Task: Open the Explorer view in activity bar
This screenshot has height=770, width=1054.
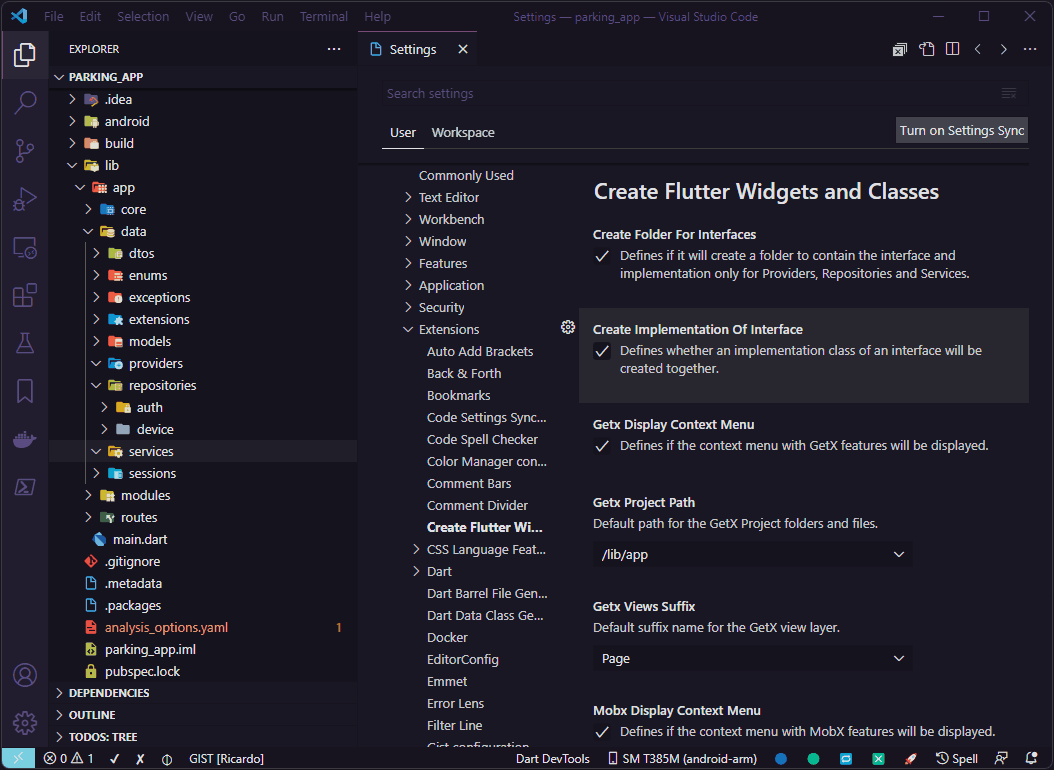Action: [x=25, y=54]
